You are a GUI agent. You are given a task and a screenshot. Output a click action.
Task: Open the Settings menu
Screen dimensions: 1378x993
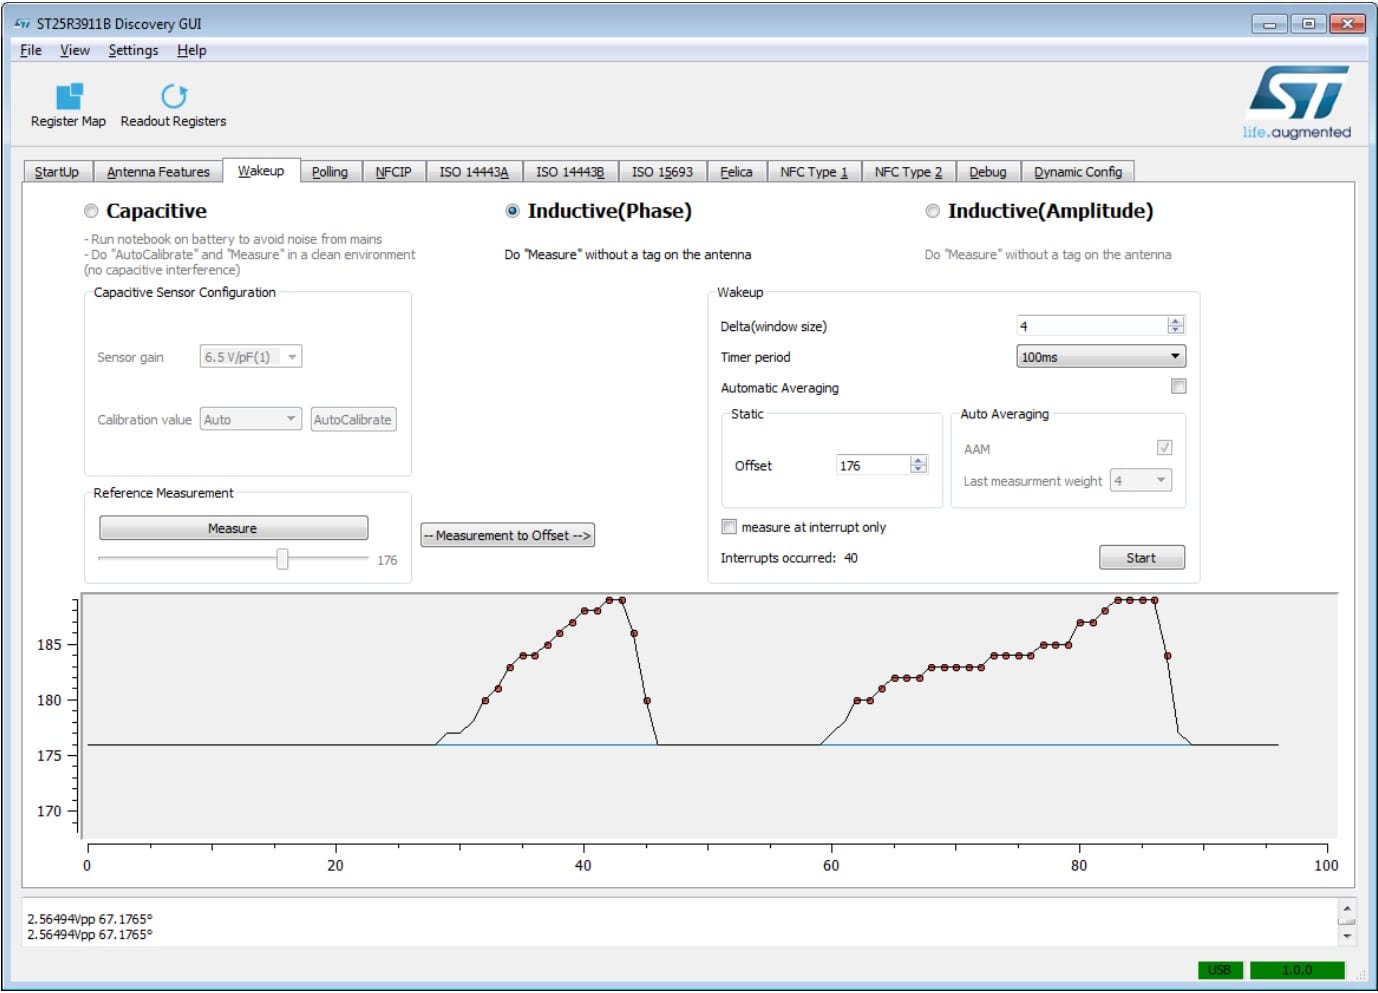click(x=133, y=50)
